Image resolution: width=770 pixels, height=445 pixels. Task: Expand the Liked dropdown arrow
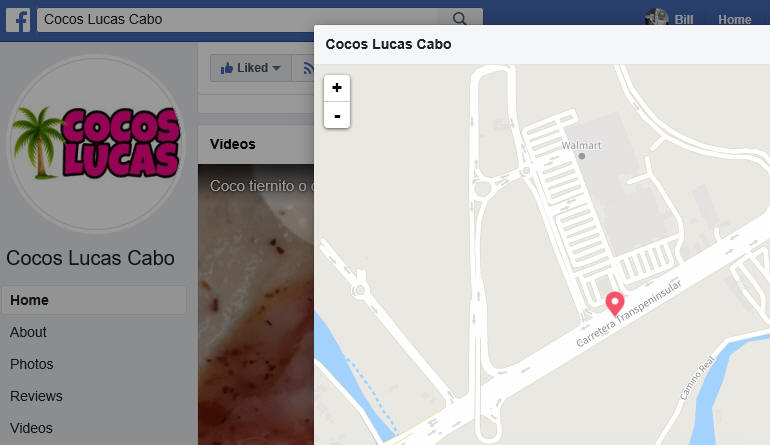pos(276,68)
